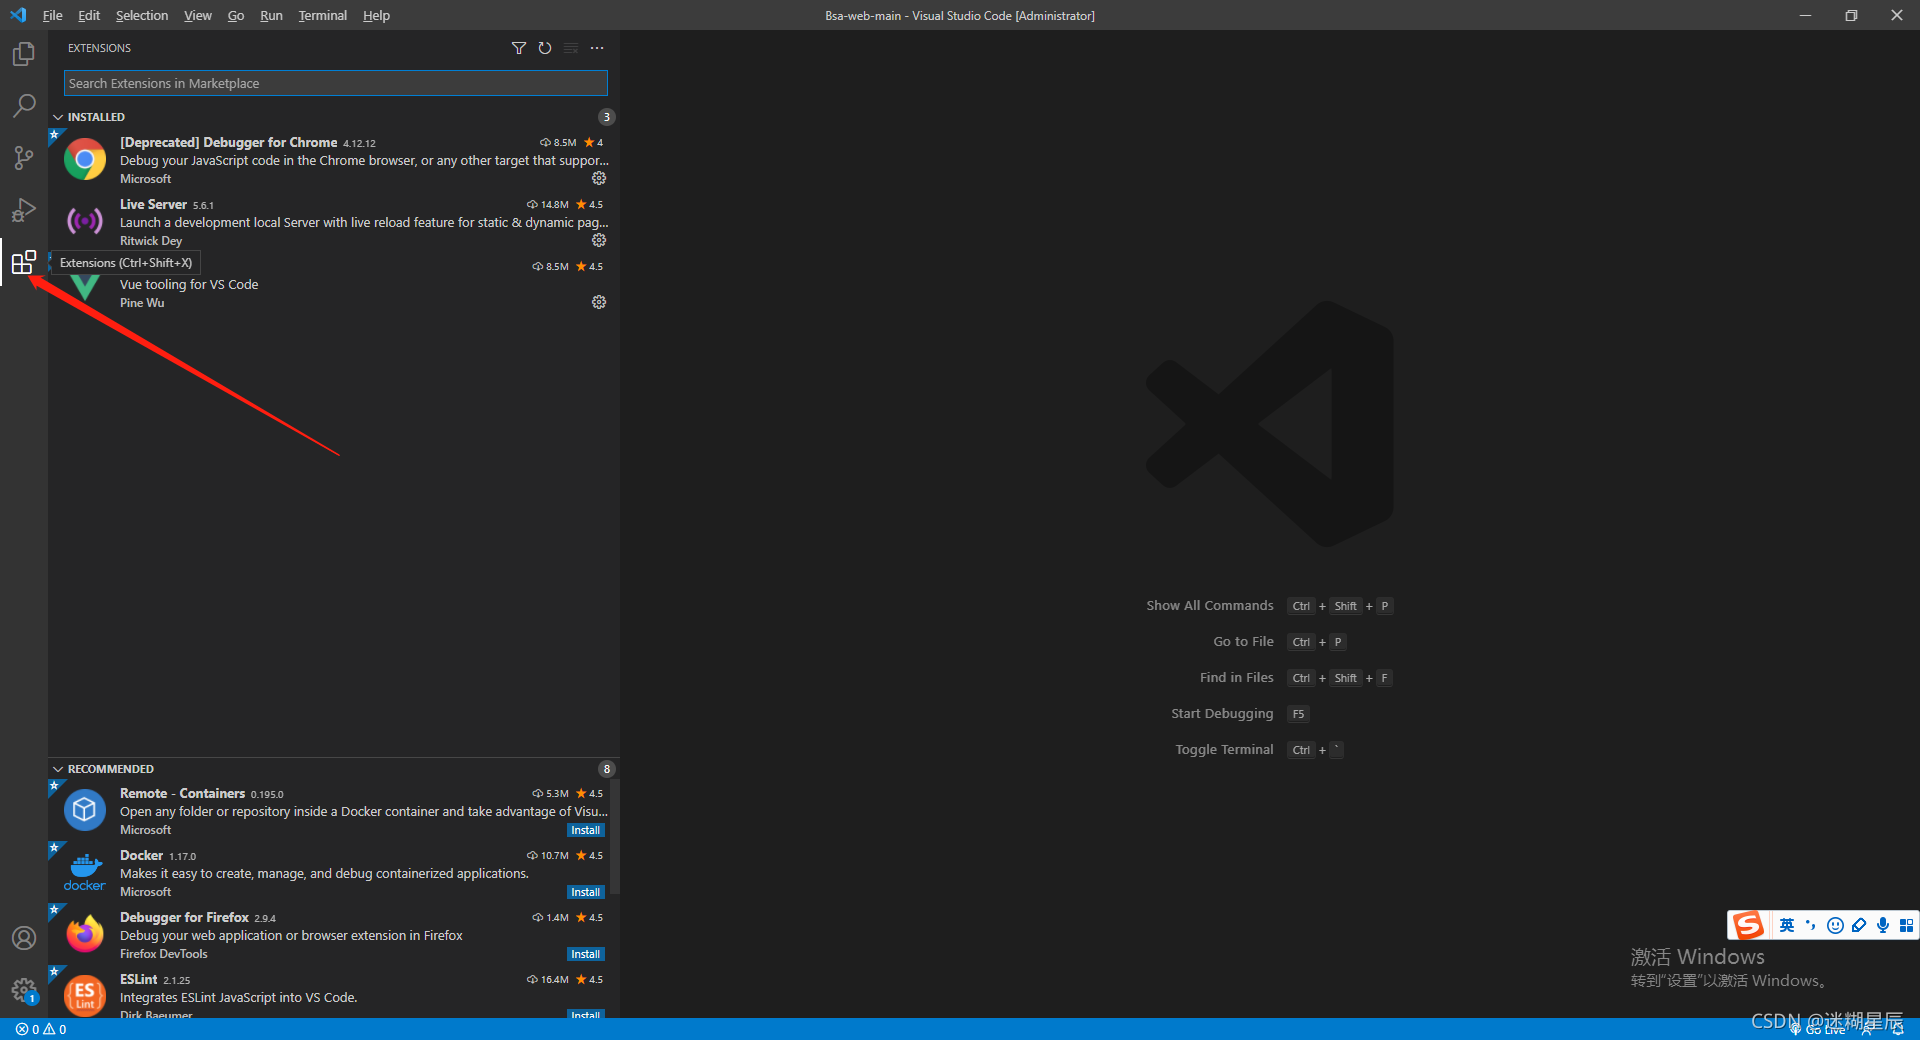Open Sogou toolbox grid icon
The width and height of the screenshot is (1920, 1040).
[1906, 925]
